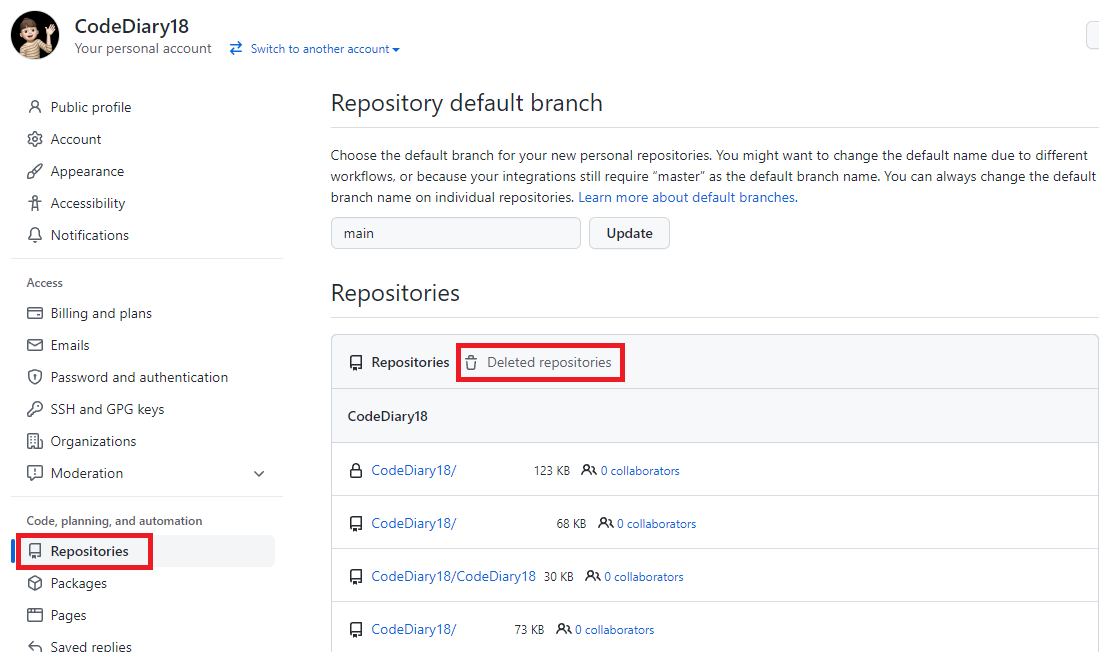Click repo icon beside CodeDiary18/CodeDiary18
The width and height of the screenshot is (1099, 652).
coord(356,577)
